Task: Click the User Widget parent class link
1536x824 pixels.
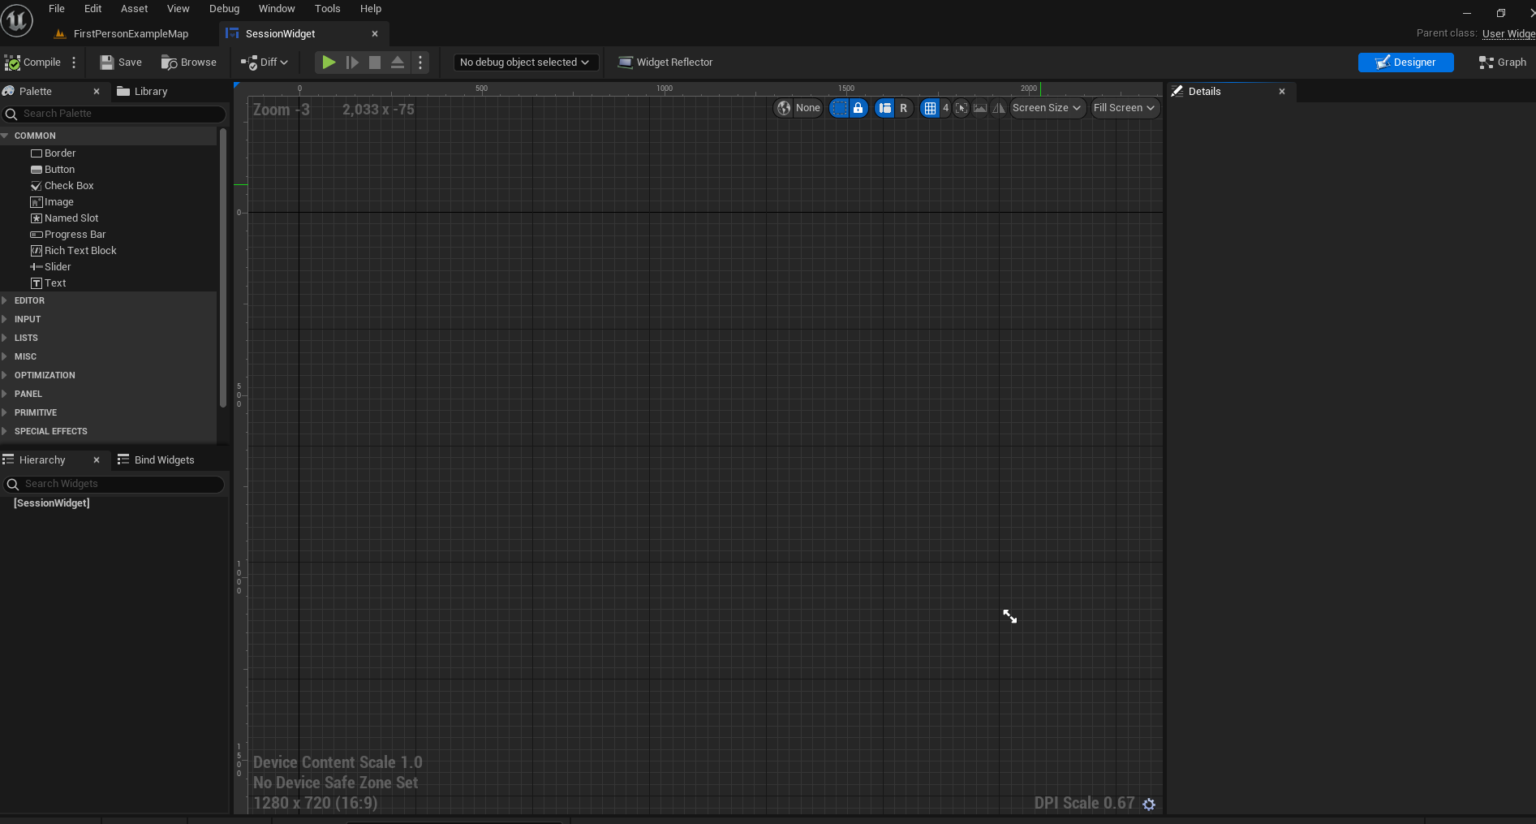Action: click(1508, 33)
